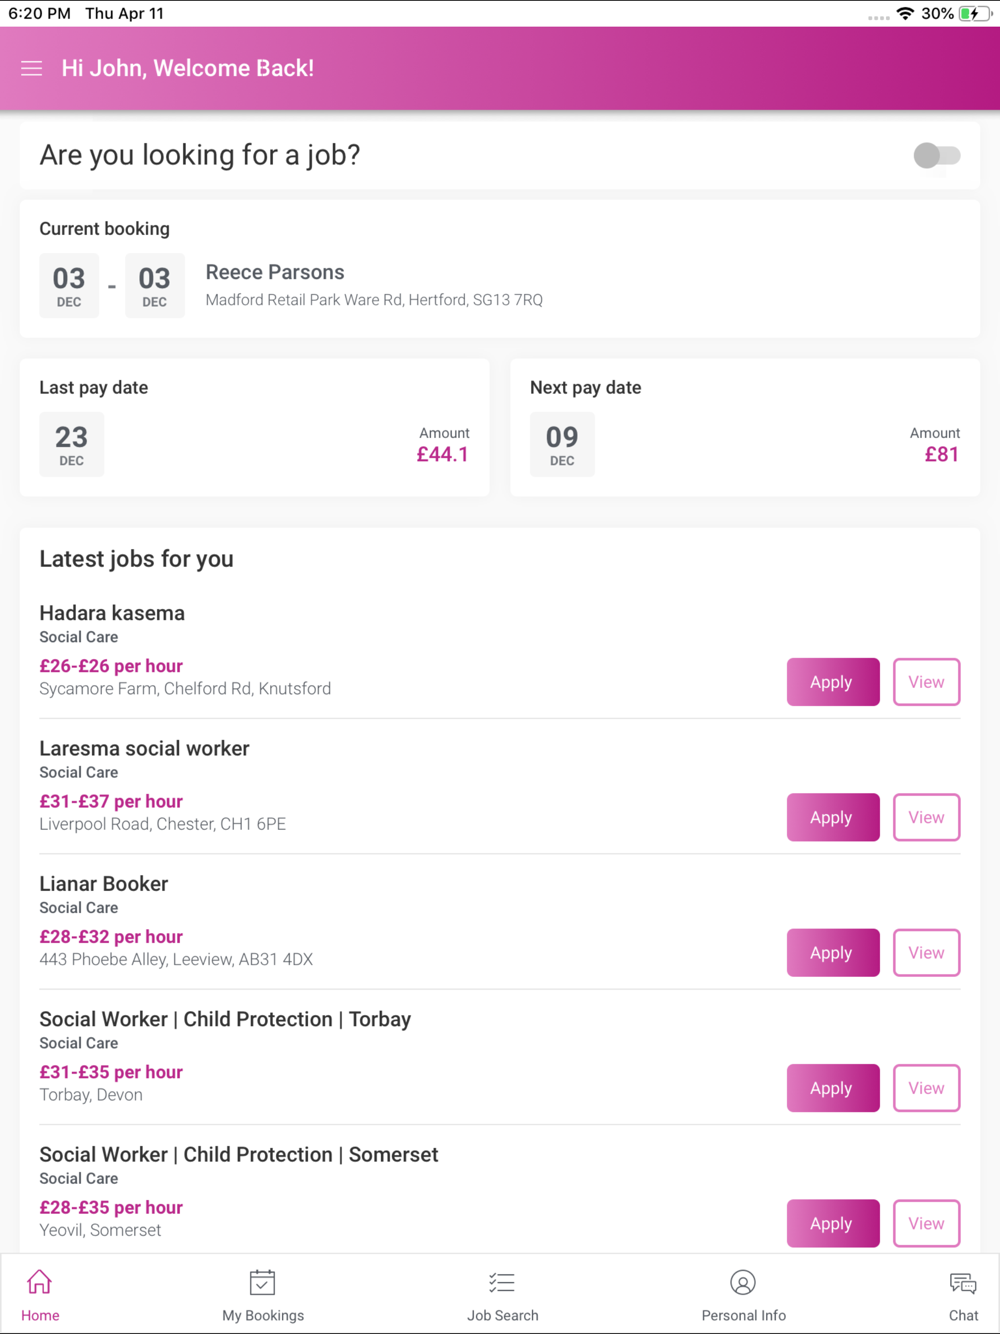This screenshot has width=1000, height=1334.
Task: Open the Last pay date card
Action: coord(254,428)
